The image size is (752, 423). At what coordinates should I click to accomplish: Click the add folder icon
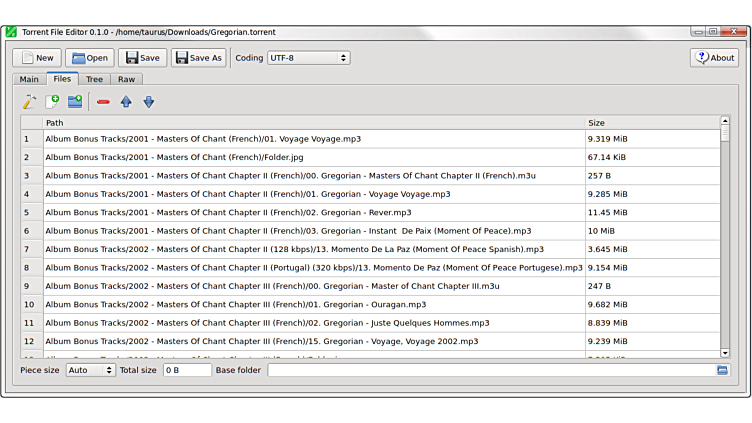point(75,101)
